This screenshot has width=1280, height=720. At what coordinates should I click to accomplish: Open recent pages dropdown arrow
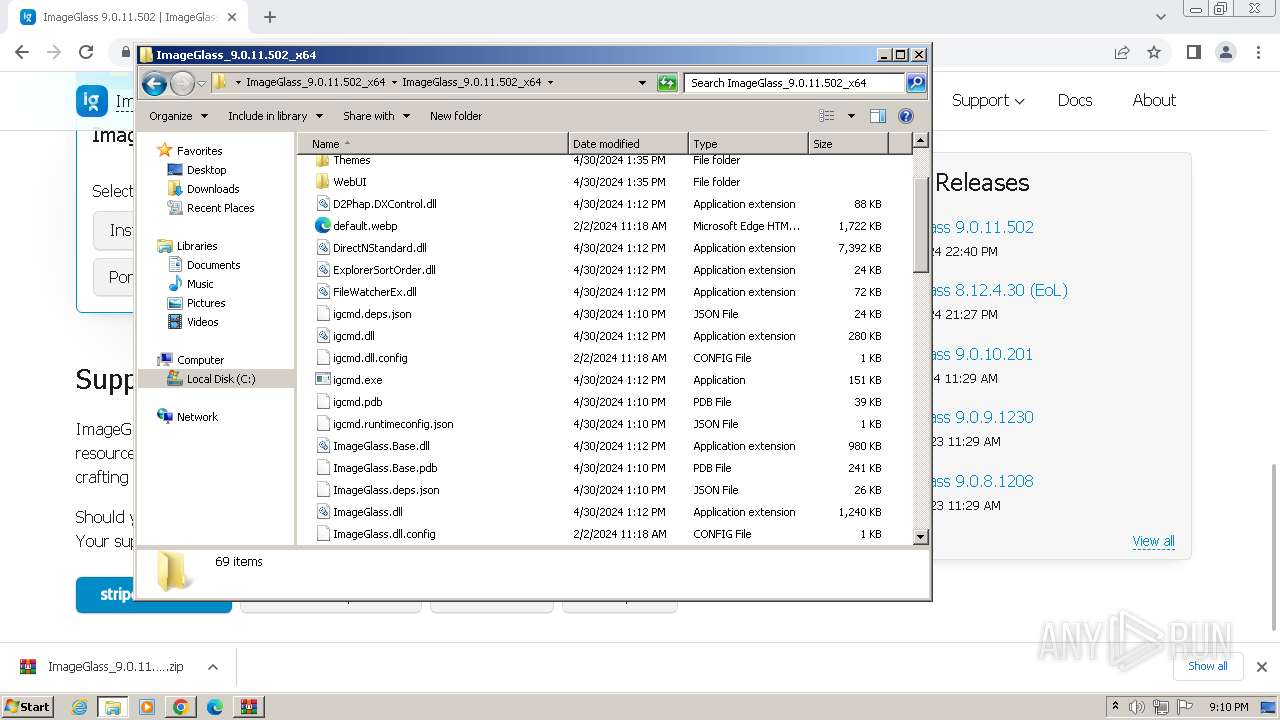click(x=201, y=83)
